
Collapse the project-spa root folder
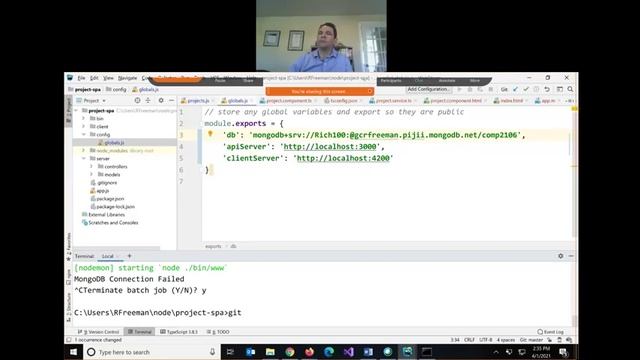(76, 111)
